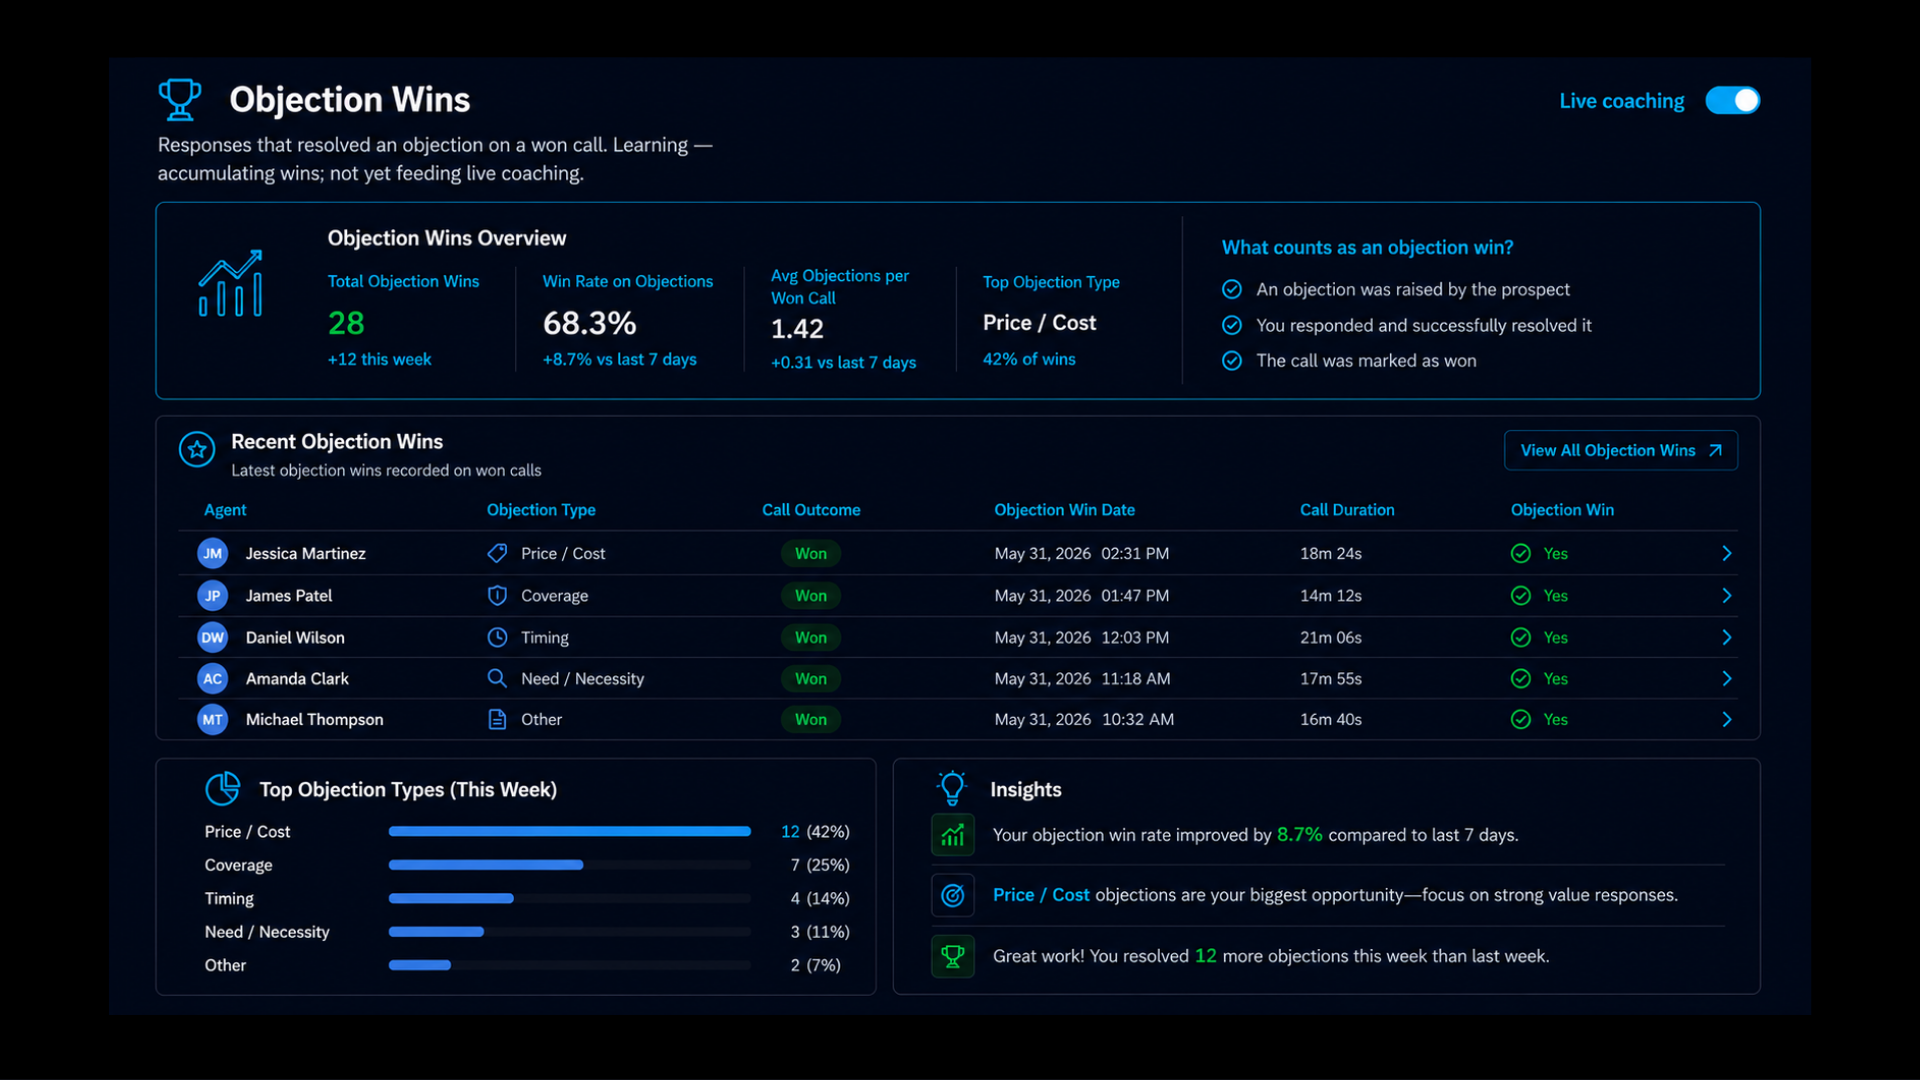This screenshot has height=1080, width=1920.
Task: Click the pie chart icon by Top Objection Types
Action: coord(222,788)
